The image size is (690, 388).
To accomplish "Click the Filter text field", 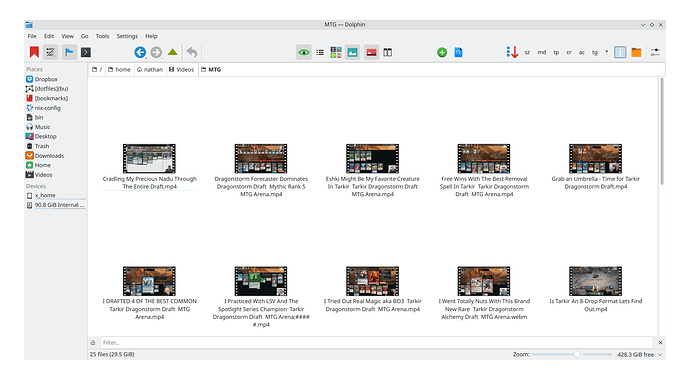I will pyautogui.click(x=376, y=342).
